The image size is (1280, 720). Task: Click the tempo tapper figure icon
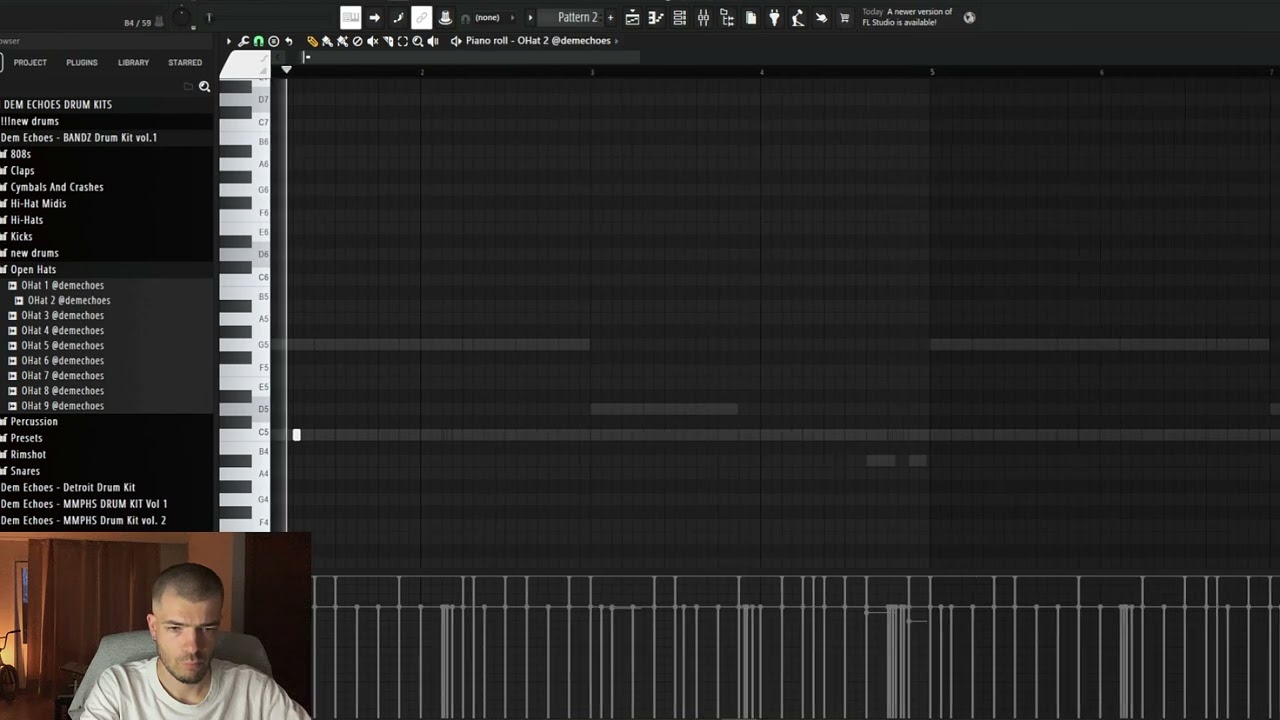pyautogui.click(x=798, y=17)
